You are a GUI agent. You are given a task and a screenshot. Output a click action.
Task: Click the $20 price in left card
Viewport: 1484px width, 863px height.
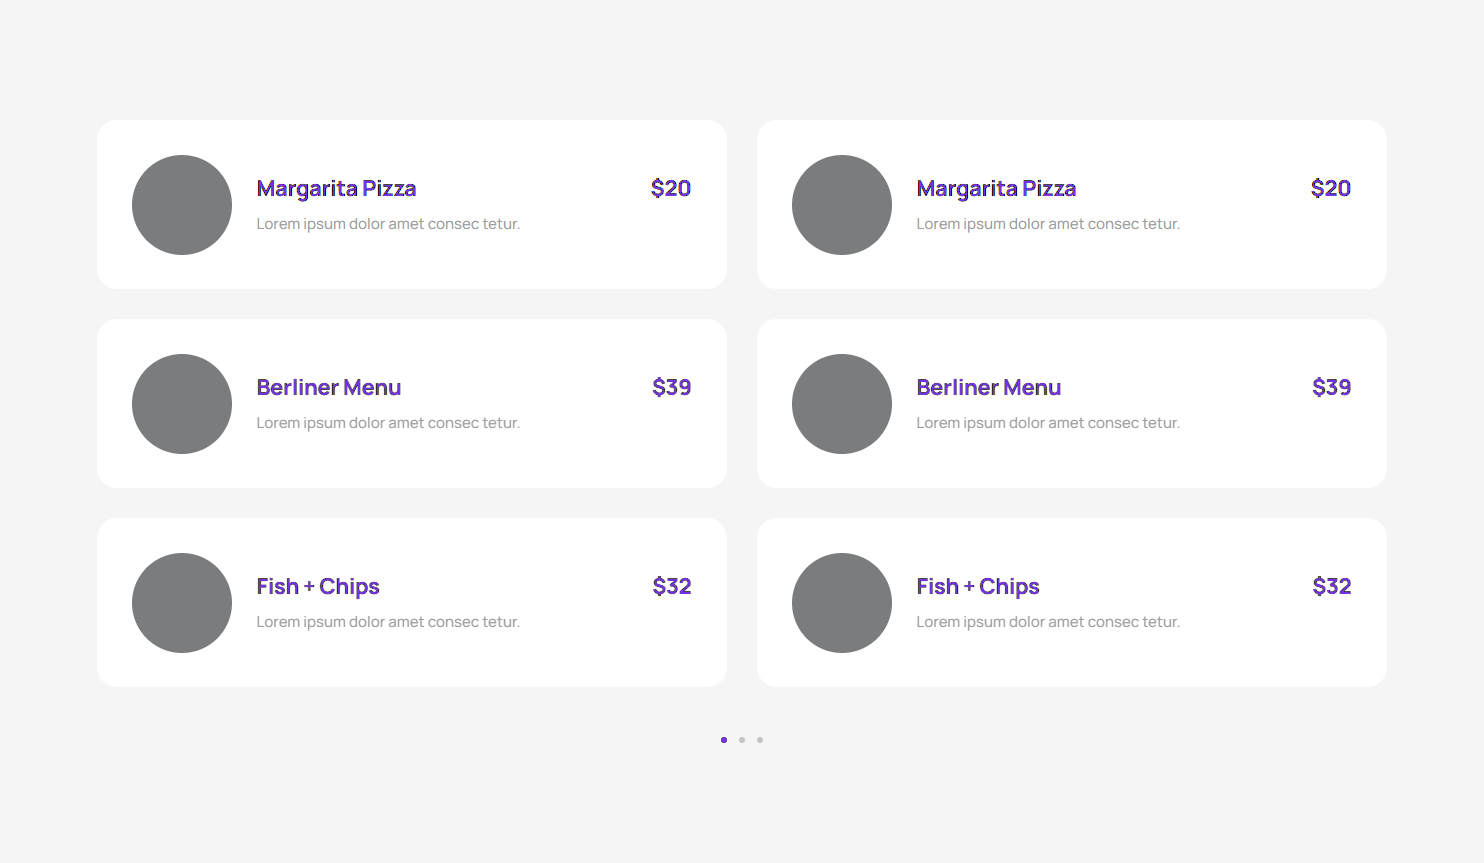671,189
